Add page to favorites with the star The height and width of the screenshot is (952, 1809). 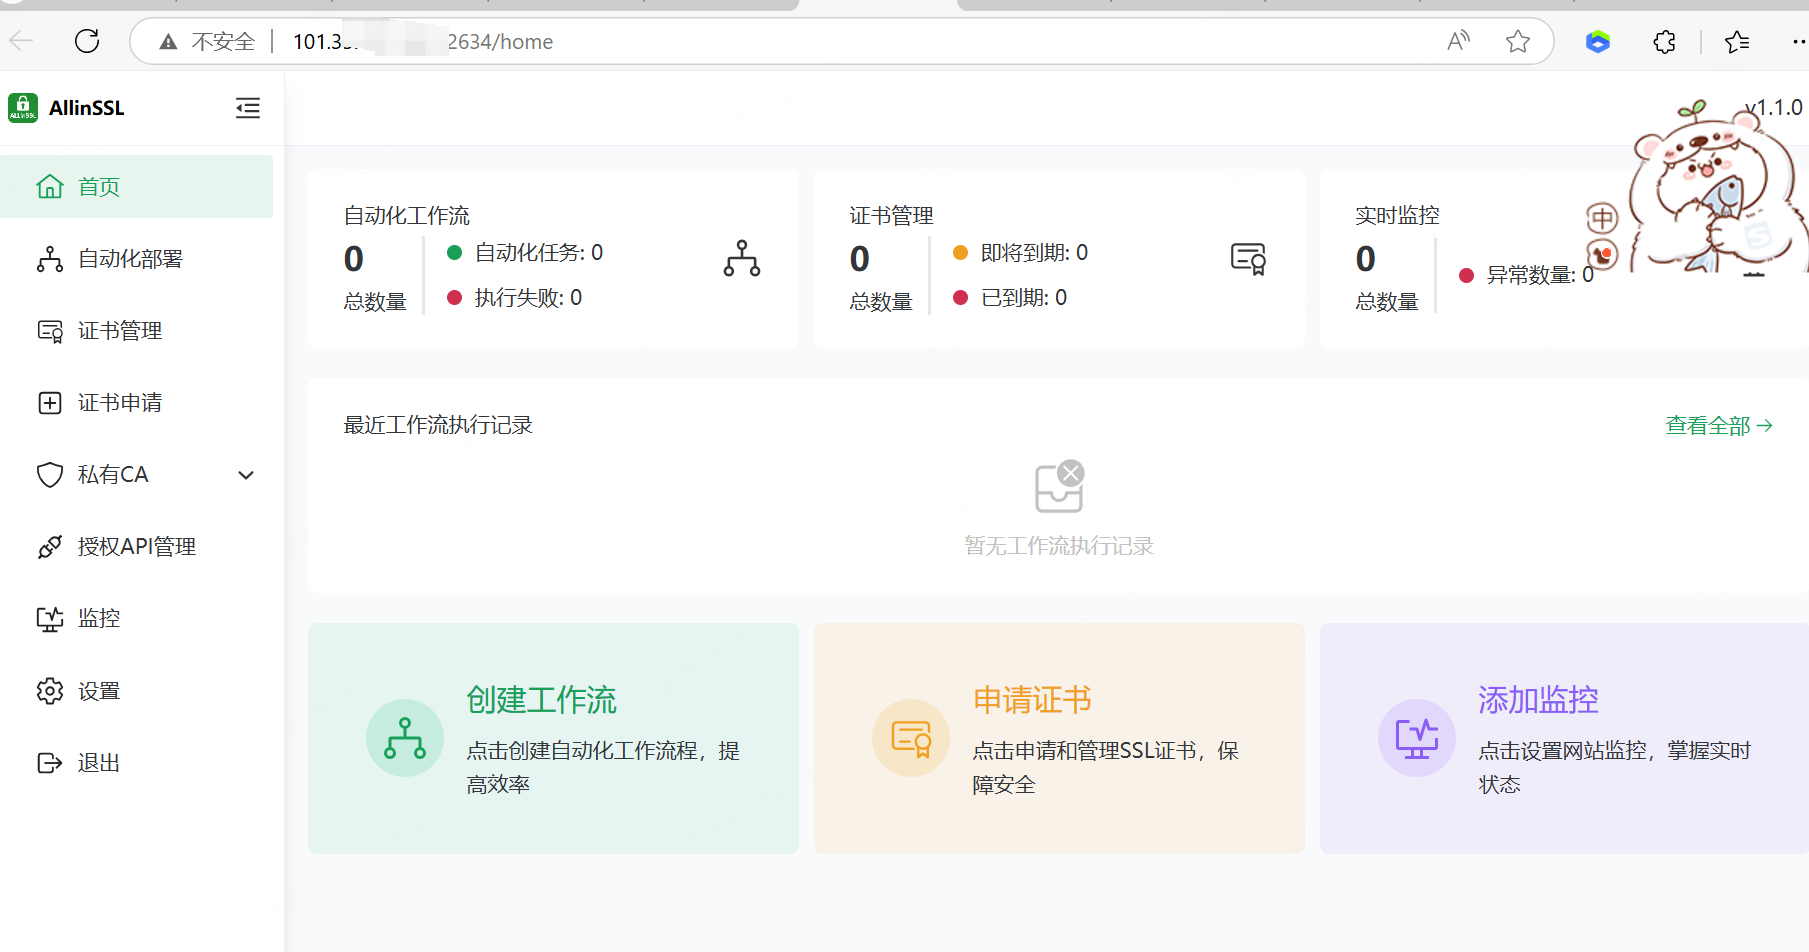1518,41
